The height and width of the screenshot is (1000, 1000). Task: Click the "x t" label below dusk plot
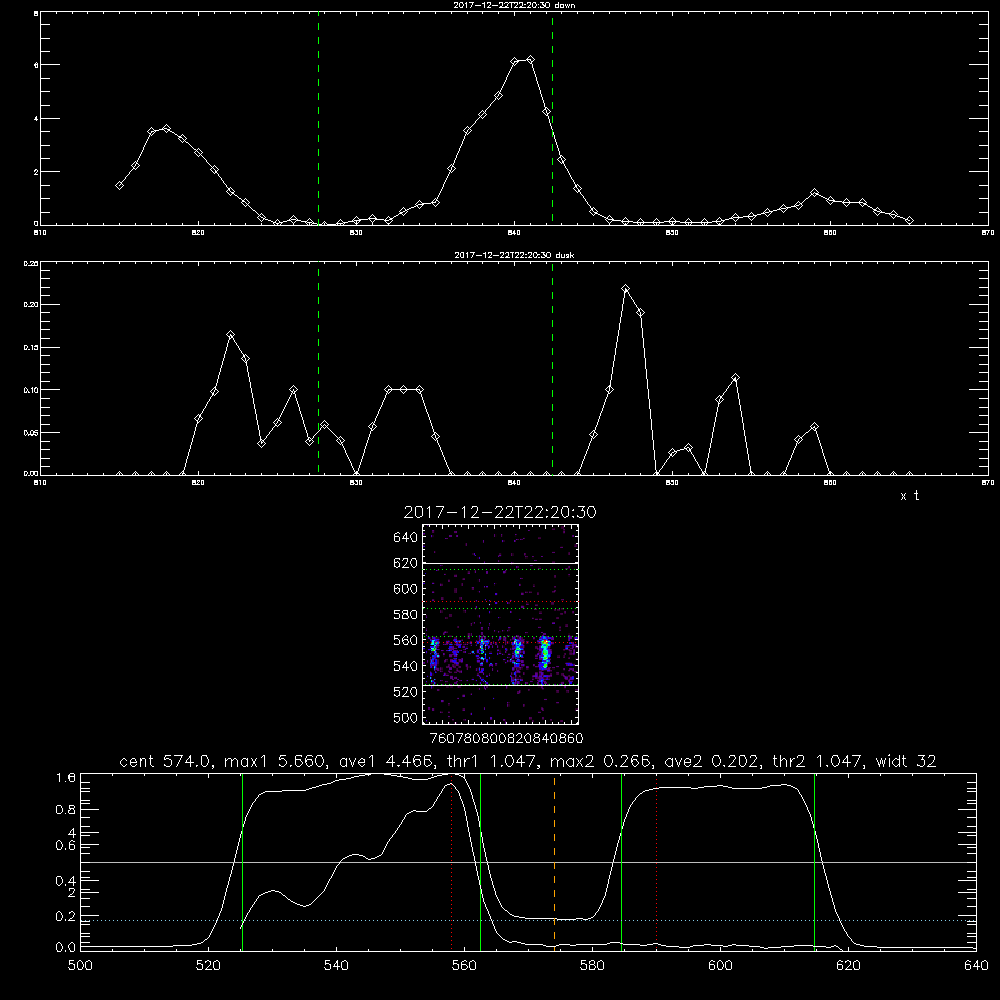pos(909,496)
